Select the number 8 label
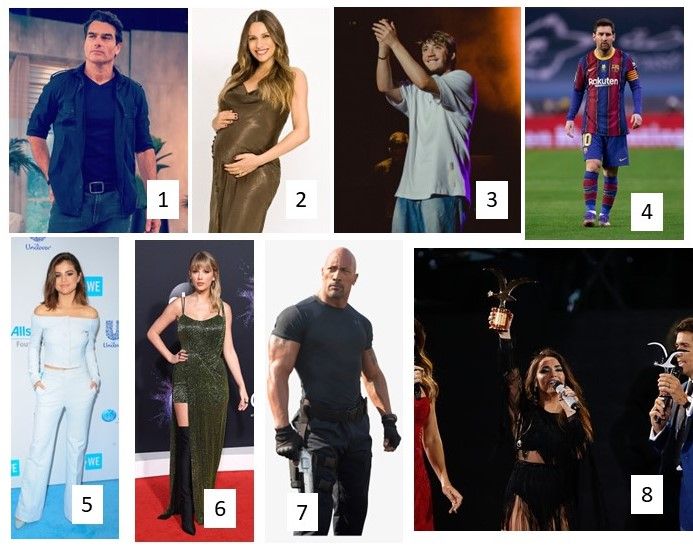 [646, 494]
